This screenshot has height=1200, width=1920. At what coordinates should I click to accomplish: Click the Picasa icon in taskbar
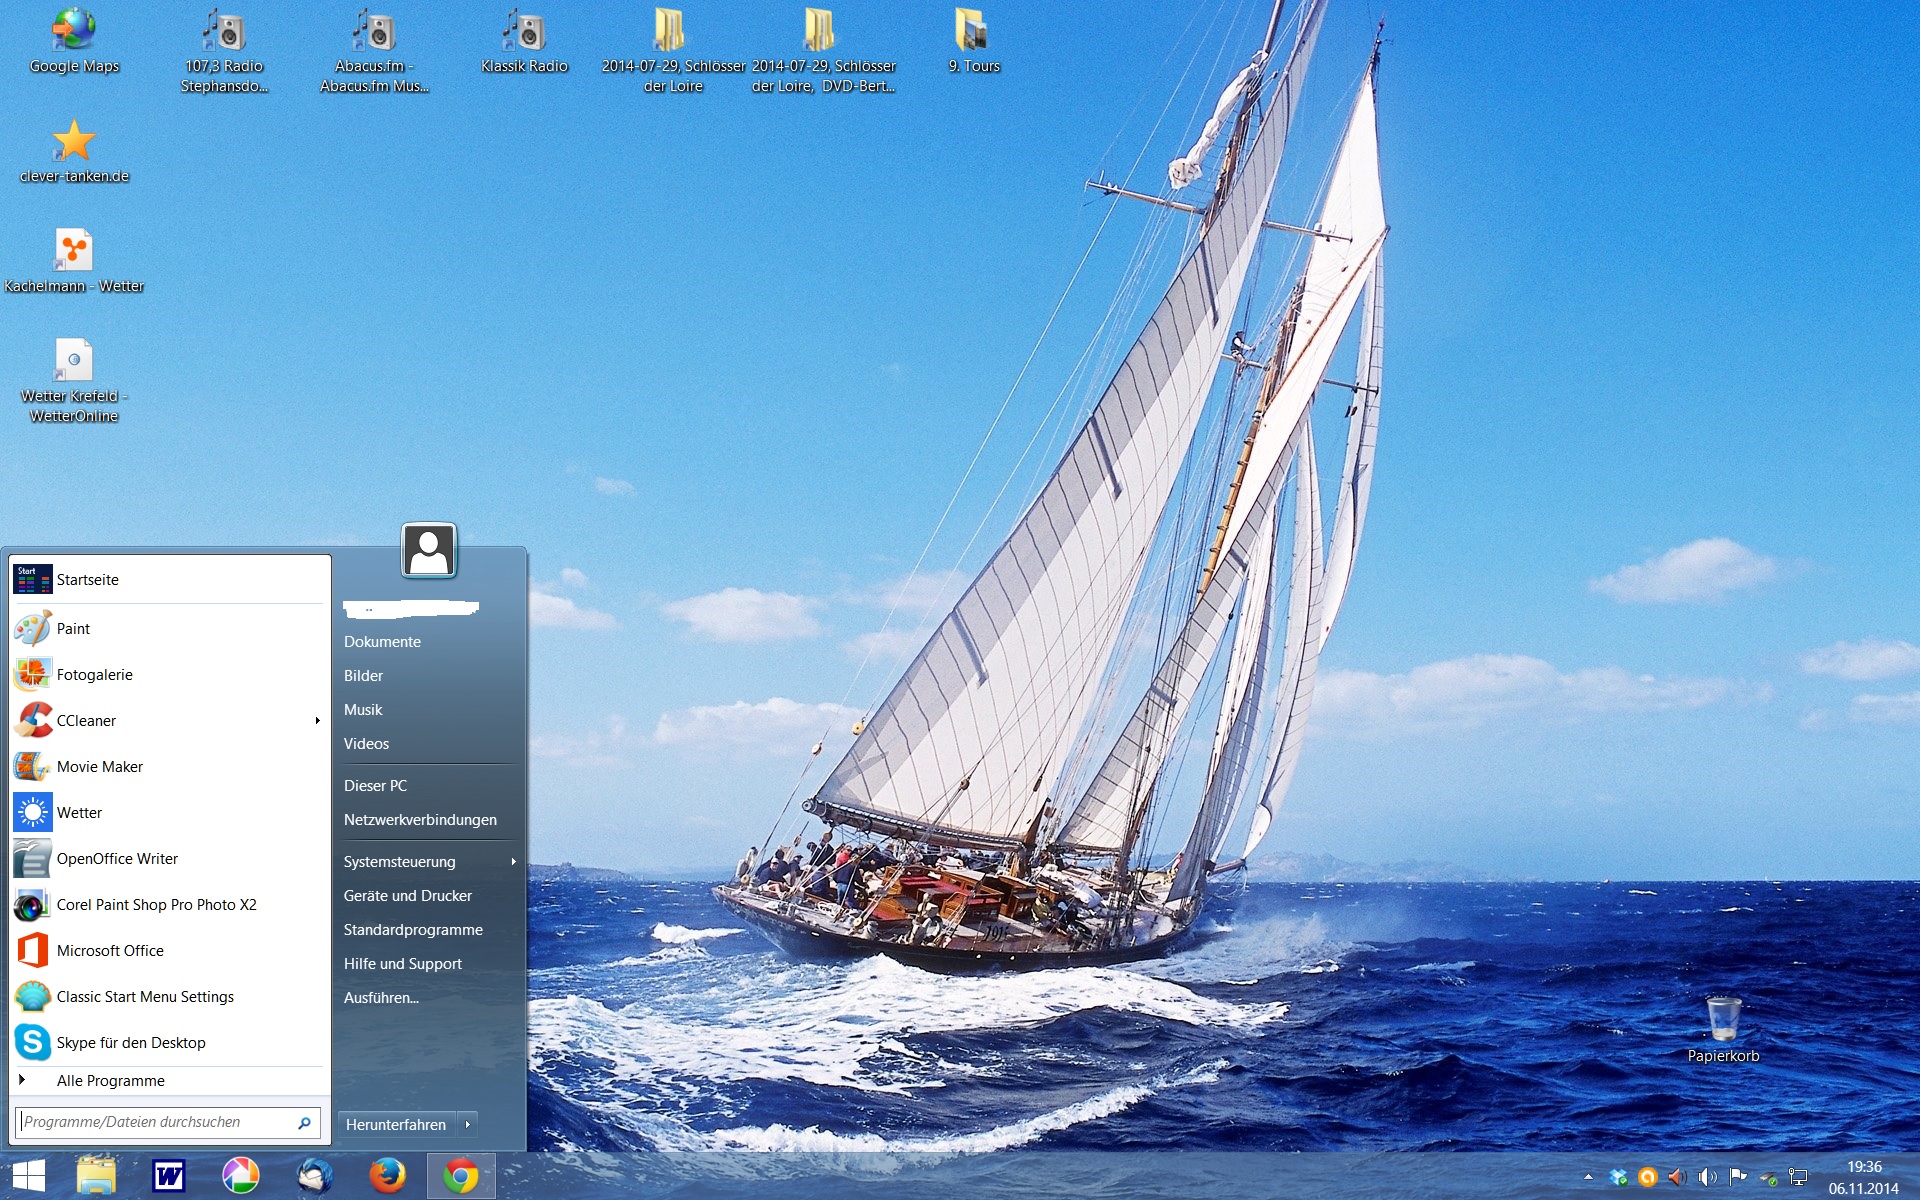click(x=241, y=1176)
